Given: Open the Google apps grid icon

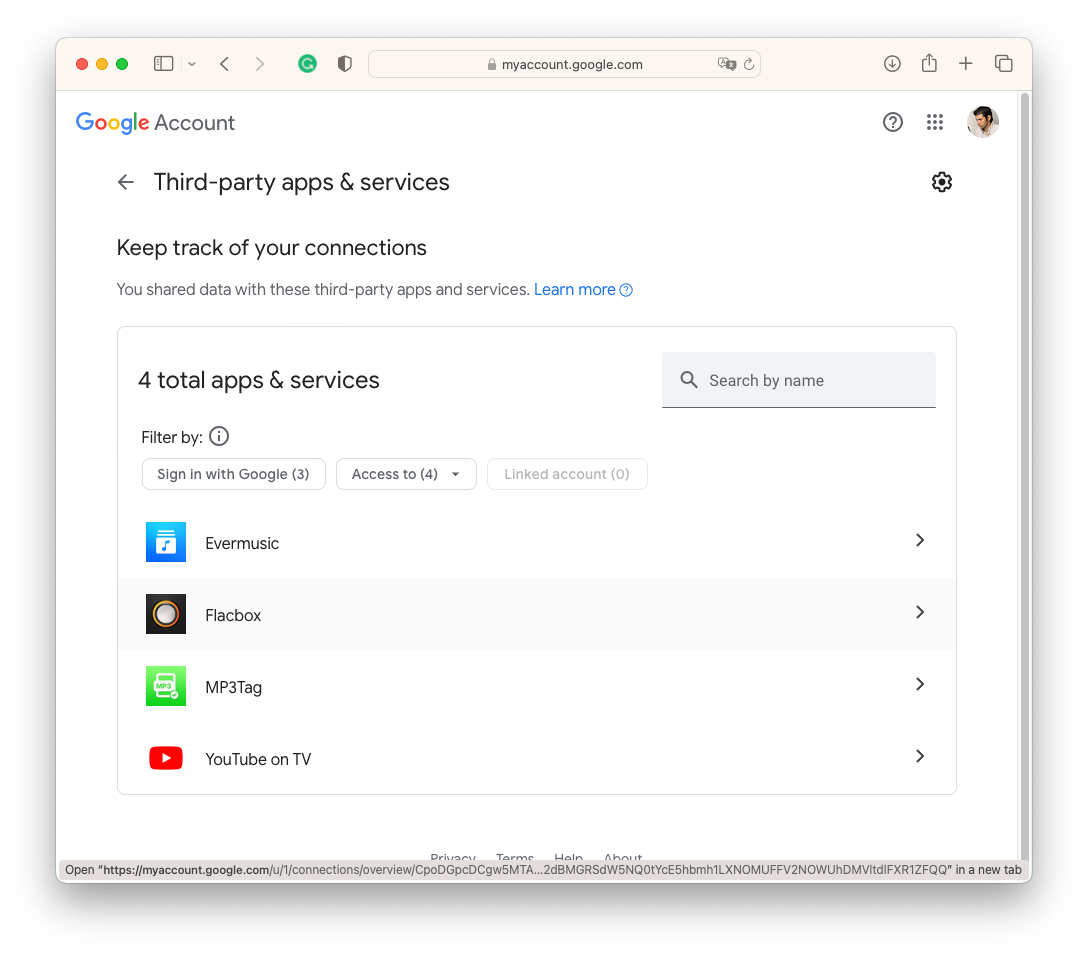Looking at the screenshot, I should [935, 122].
